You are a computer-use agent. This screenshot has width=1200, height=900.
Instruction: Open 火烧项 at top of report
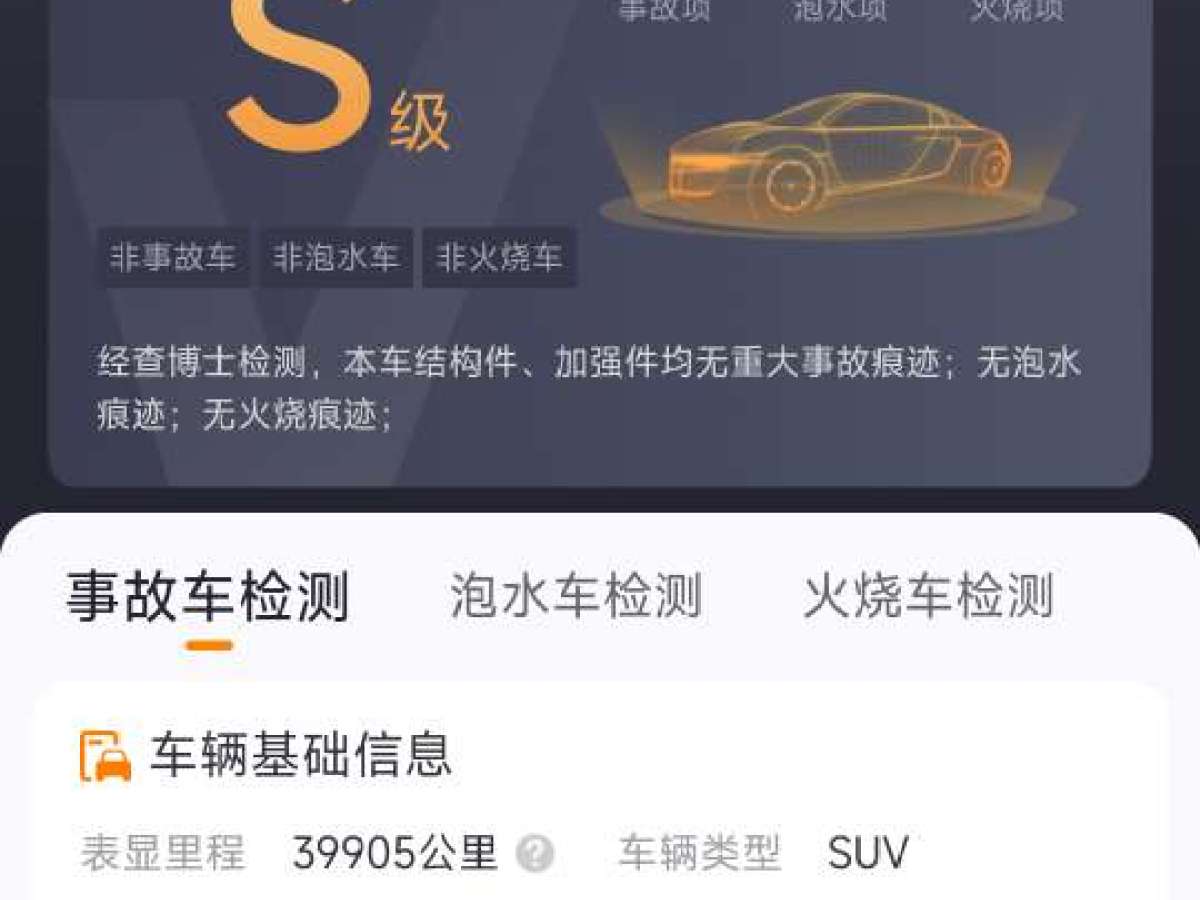(x=1016, y=11)
